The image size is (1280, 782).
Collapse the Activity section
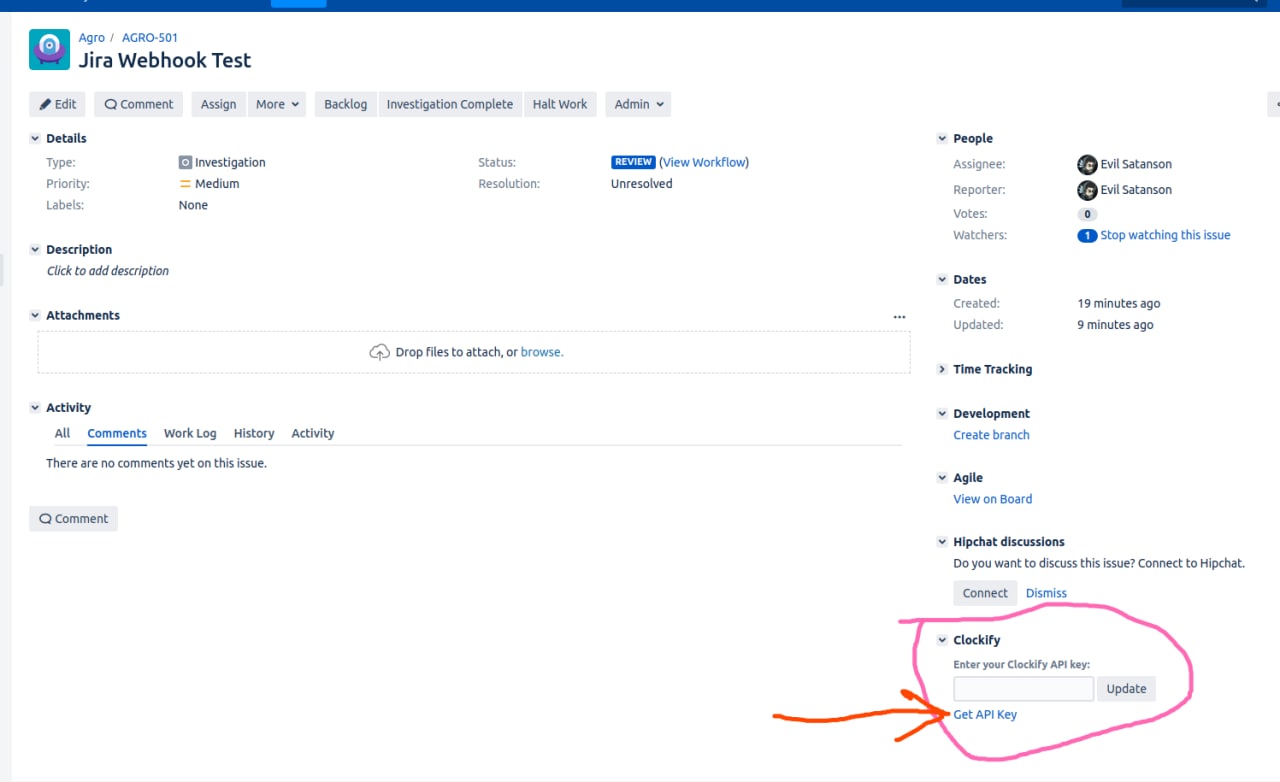coord(35,407)
